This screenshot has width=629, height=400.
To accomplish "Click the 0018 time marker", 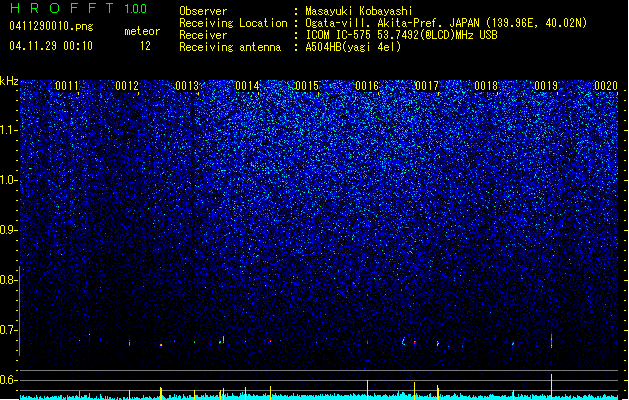I will pos(486,86).
